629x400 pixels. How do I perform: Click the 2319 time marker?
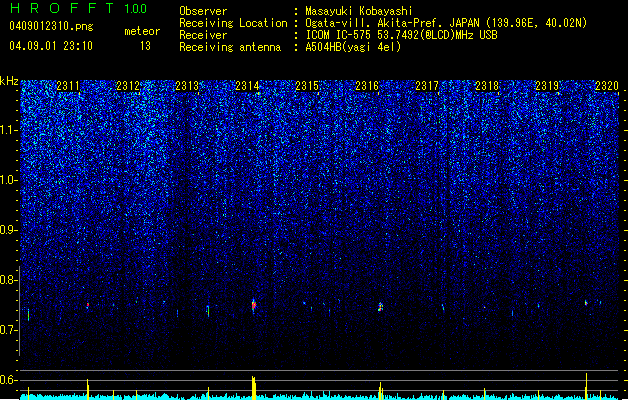click(x=547, y=86)
